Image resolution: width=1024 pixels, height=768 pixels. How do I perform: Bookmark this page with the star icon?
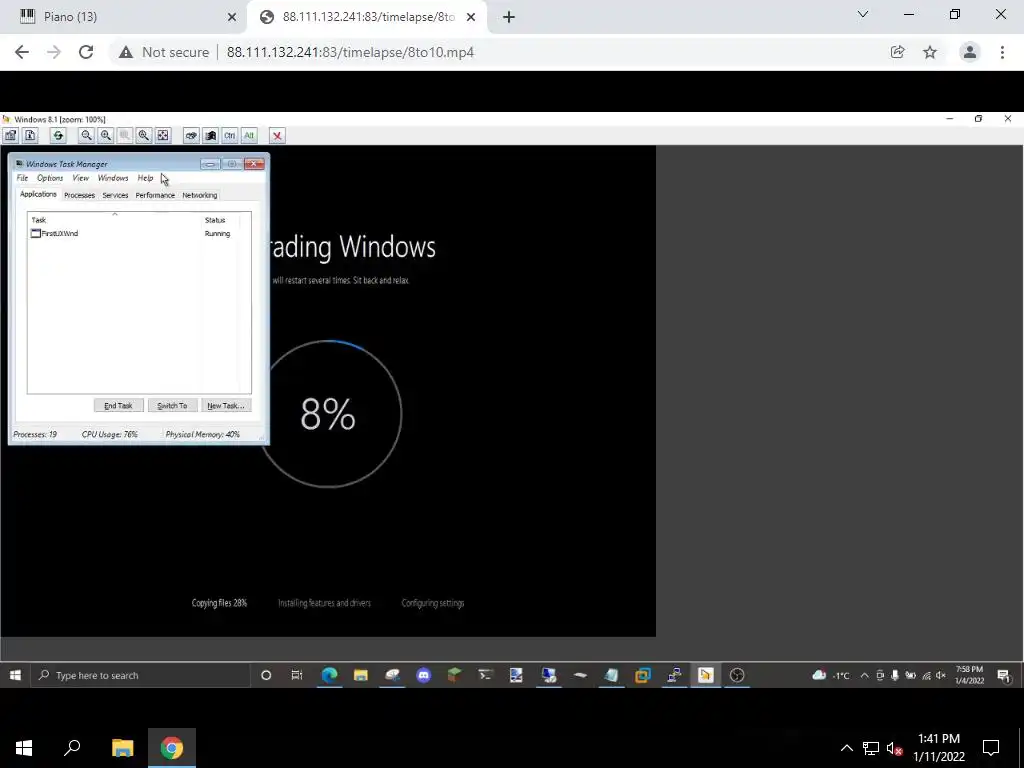[x=930, y=52]
